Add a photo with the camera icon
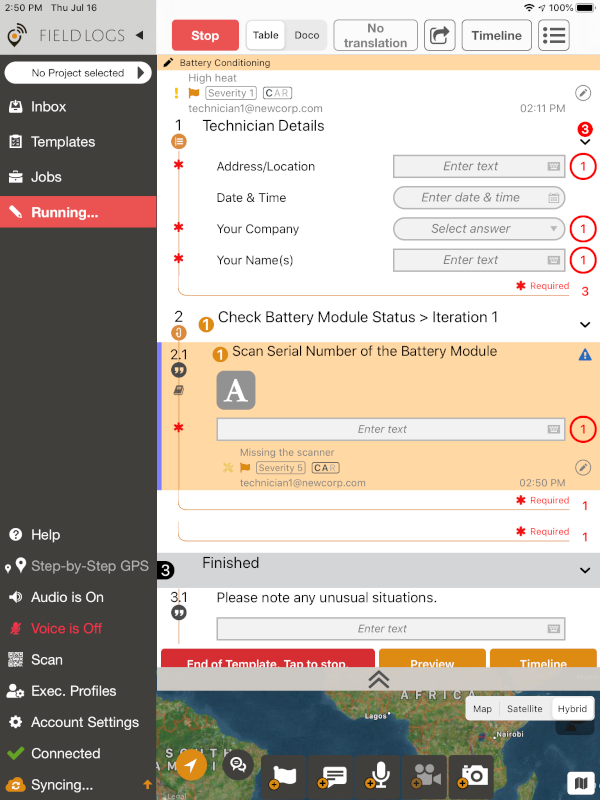 (473, 773)
